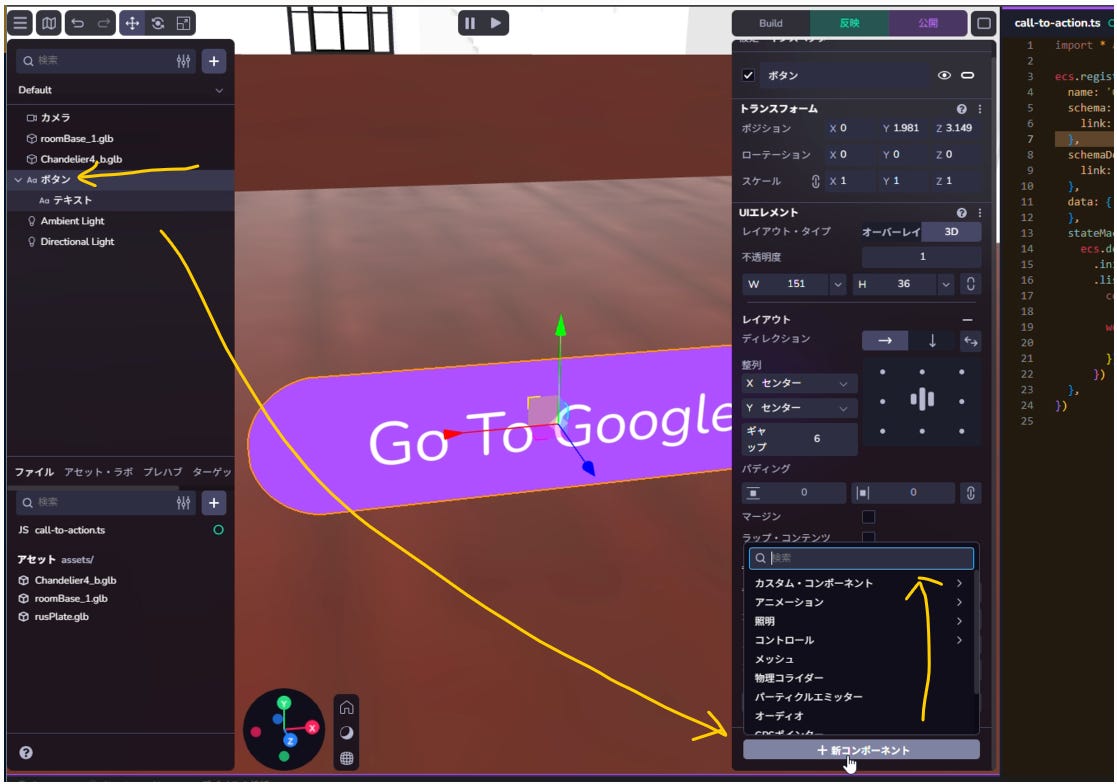The height and width of the screenshot is (784, 1117).
Task: Choose 物理コライダー component
Action: (860, 678)
